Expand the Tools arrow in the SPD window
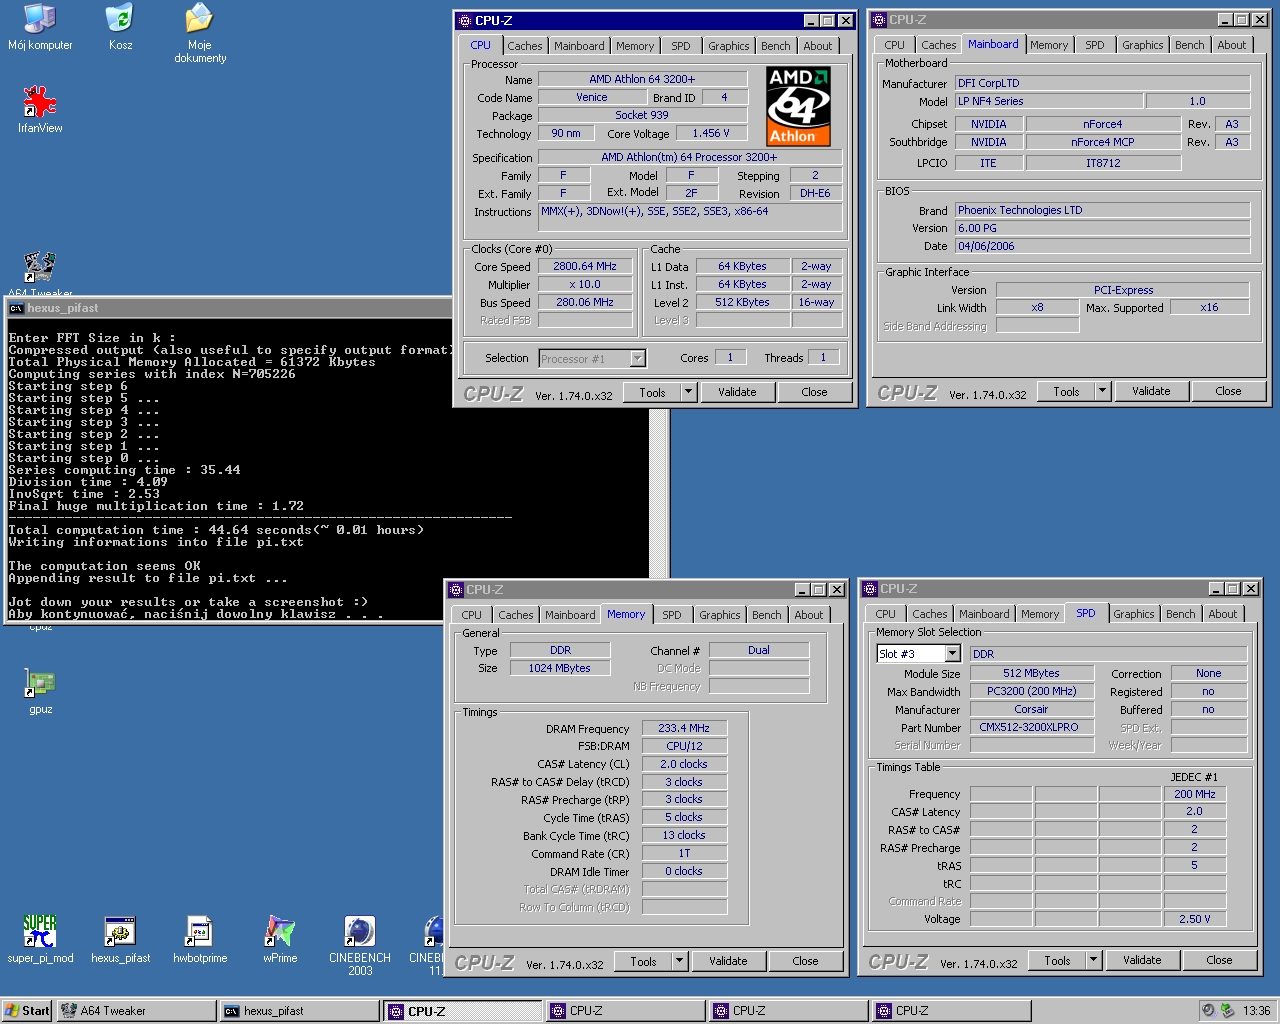This screenshot has height=1024, width=1280. (x=1093, y=961)
